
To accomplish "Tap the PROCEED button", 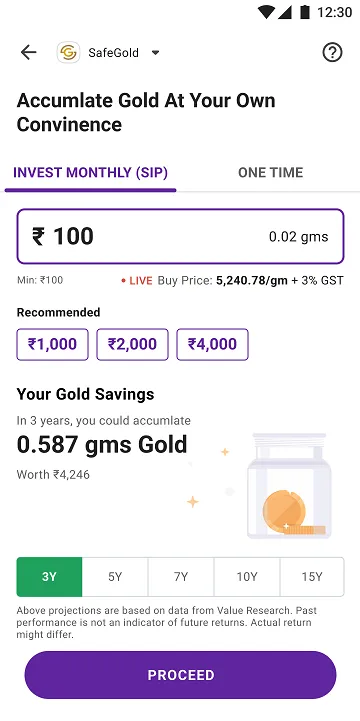I will click(x=180, y=675).
